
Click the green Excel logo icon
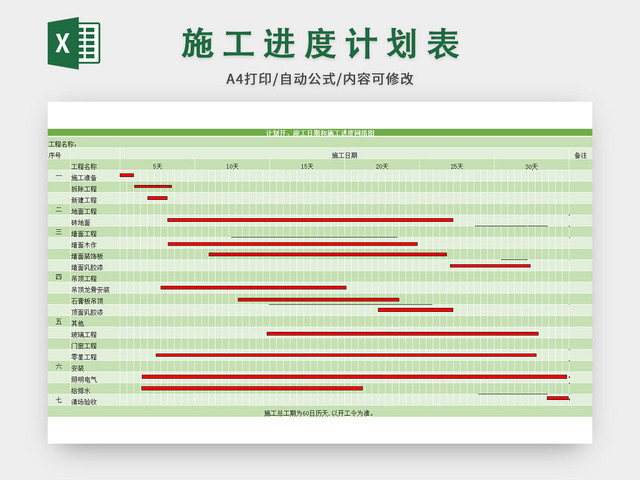pyautogui.click(x=74, y=43)
